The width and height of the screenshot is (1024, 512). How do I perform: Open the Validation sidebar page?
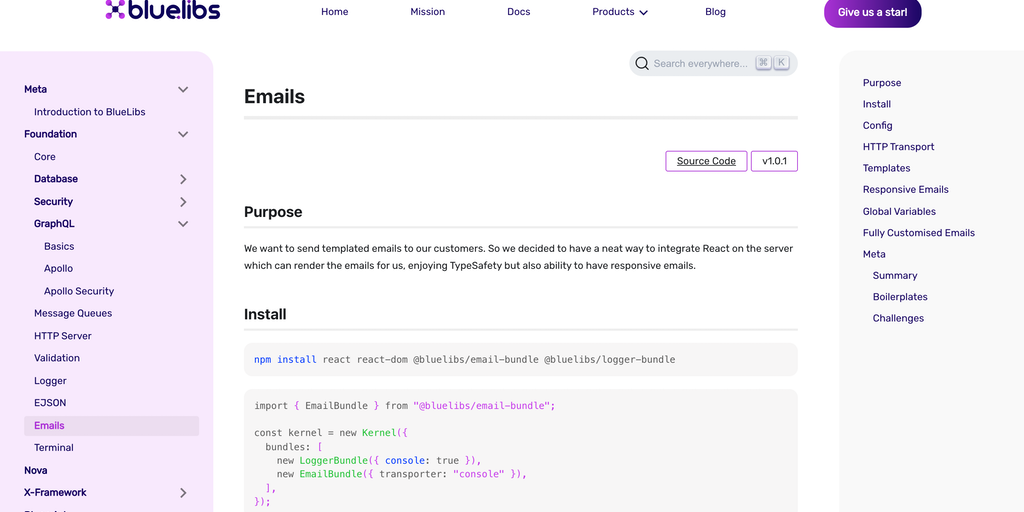57,358
